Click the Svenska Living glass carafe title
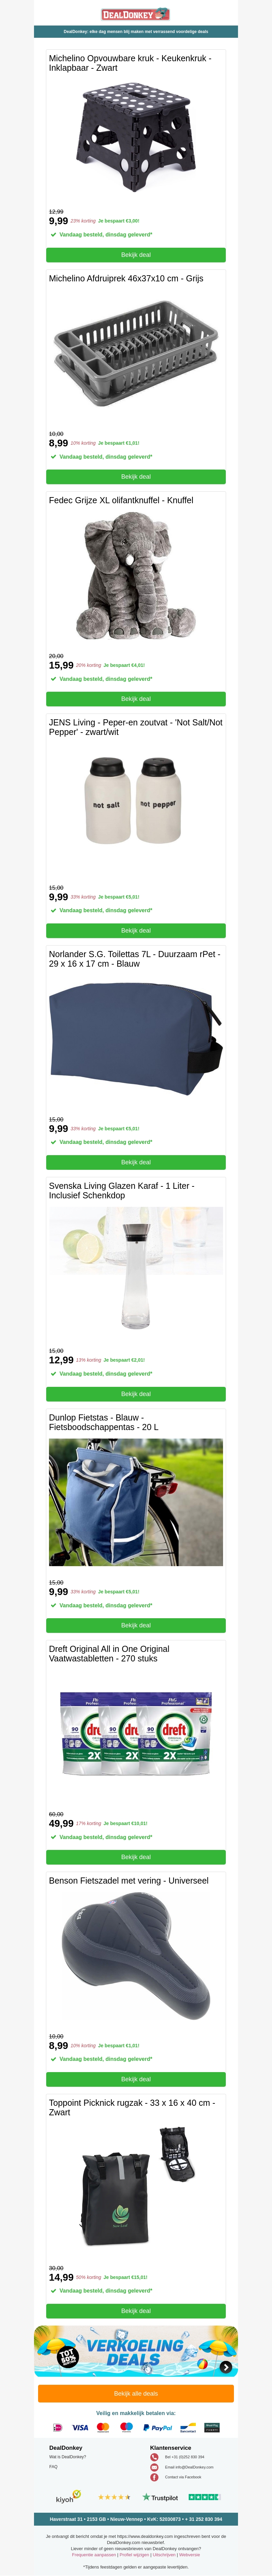Screen dimensions: 272x2576 pos(122,1190)
